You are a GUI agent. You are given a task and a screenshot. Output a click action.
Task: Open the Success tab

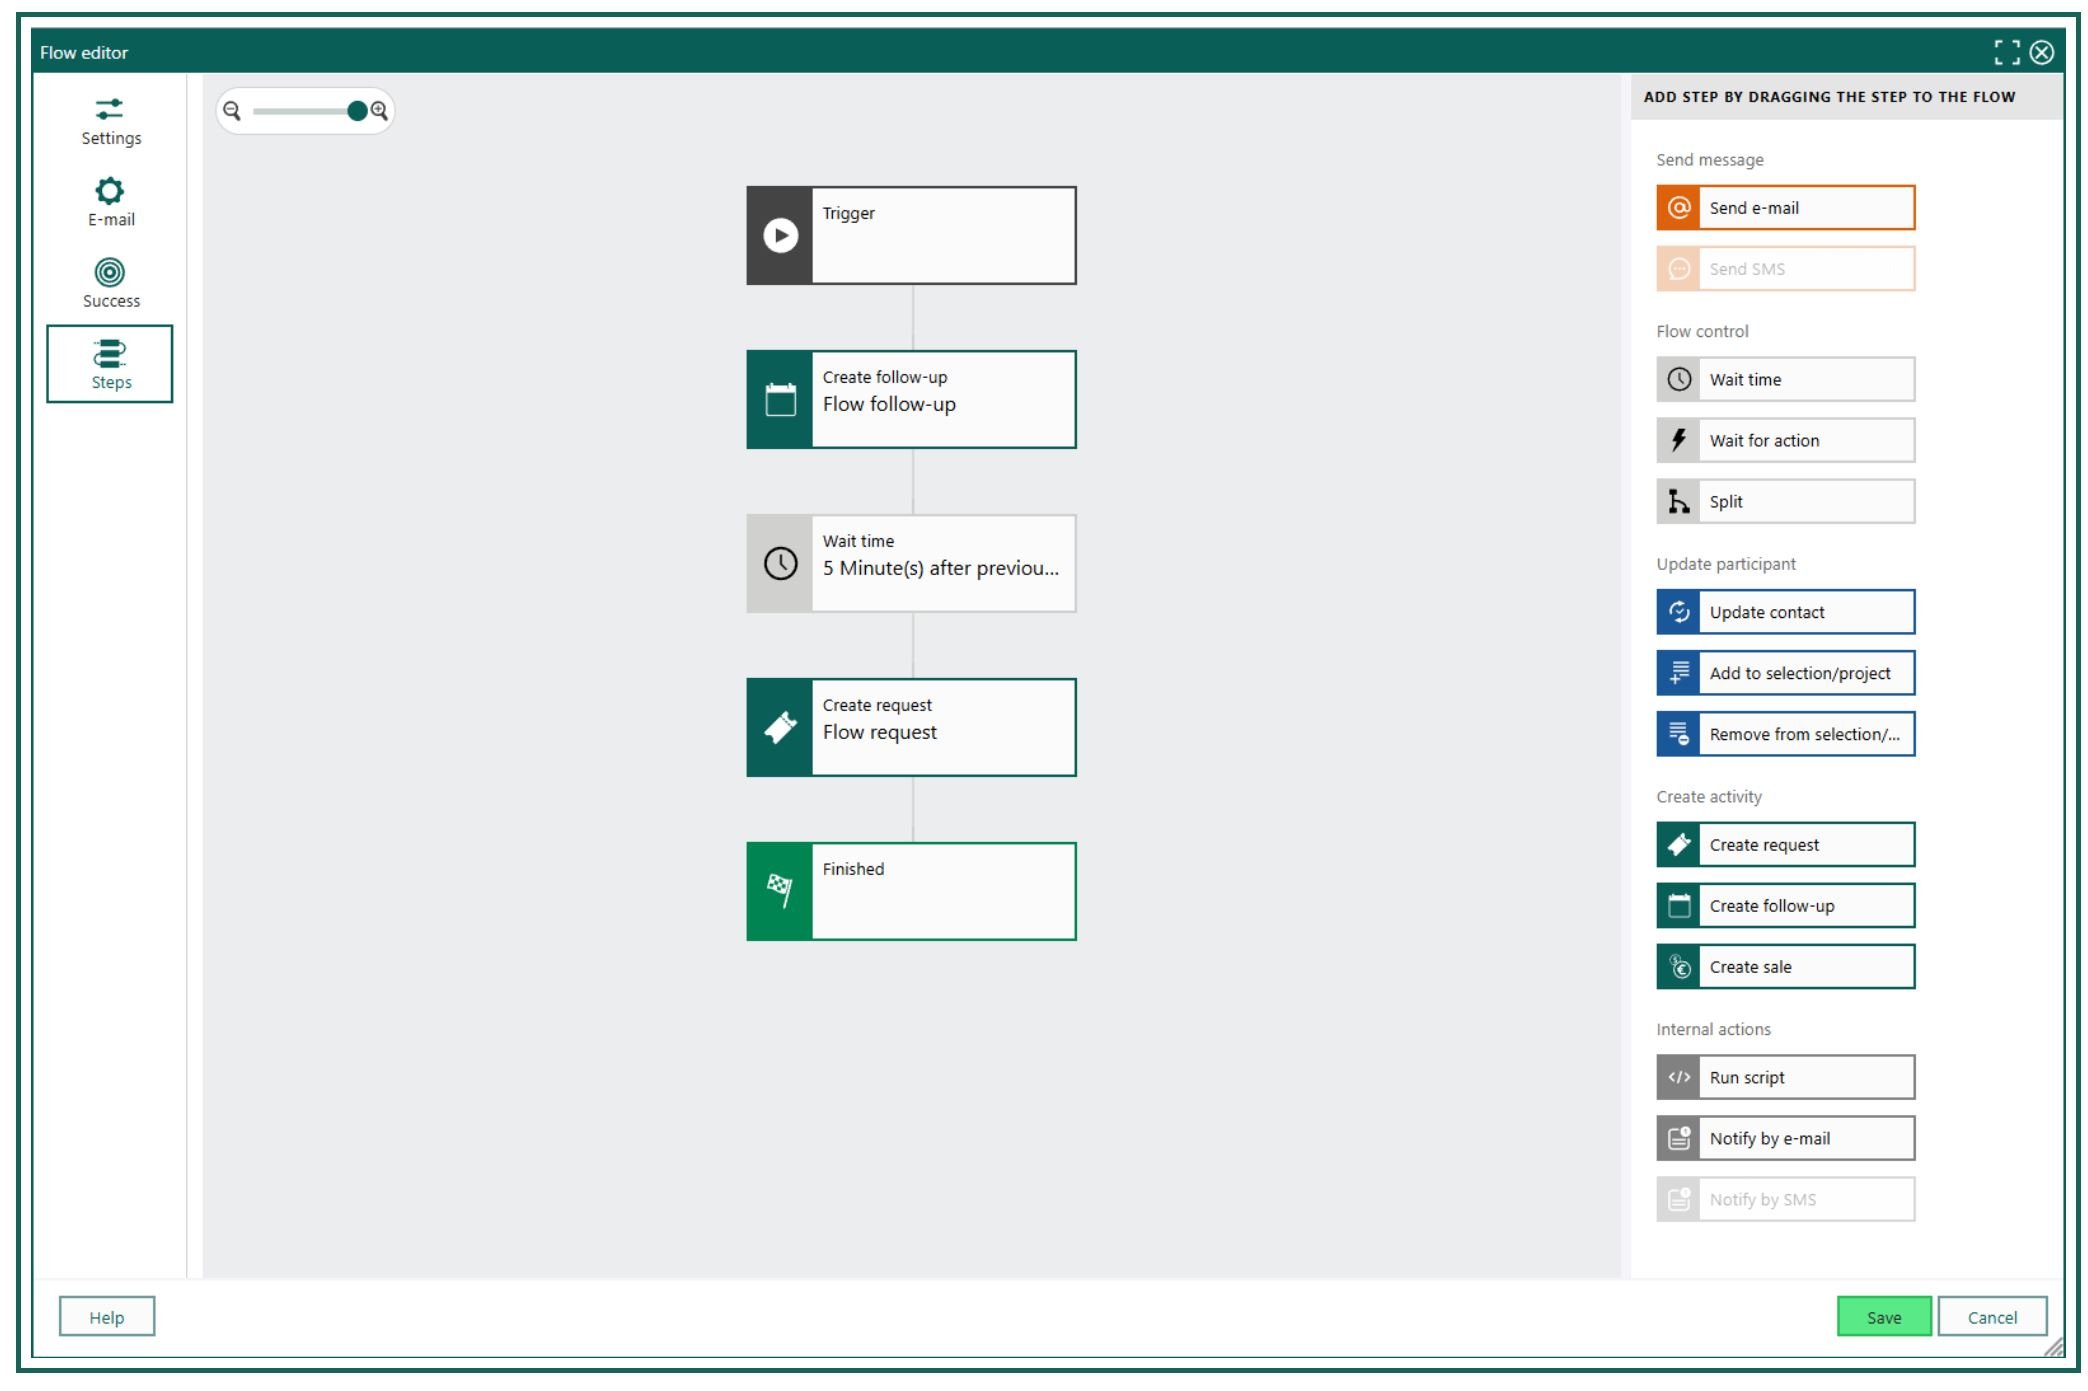tap(111, 284)
